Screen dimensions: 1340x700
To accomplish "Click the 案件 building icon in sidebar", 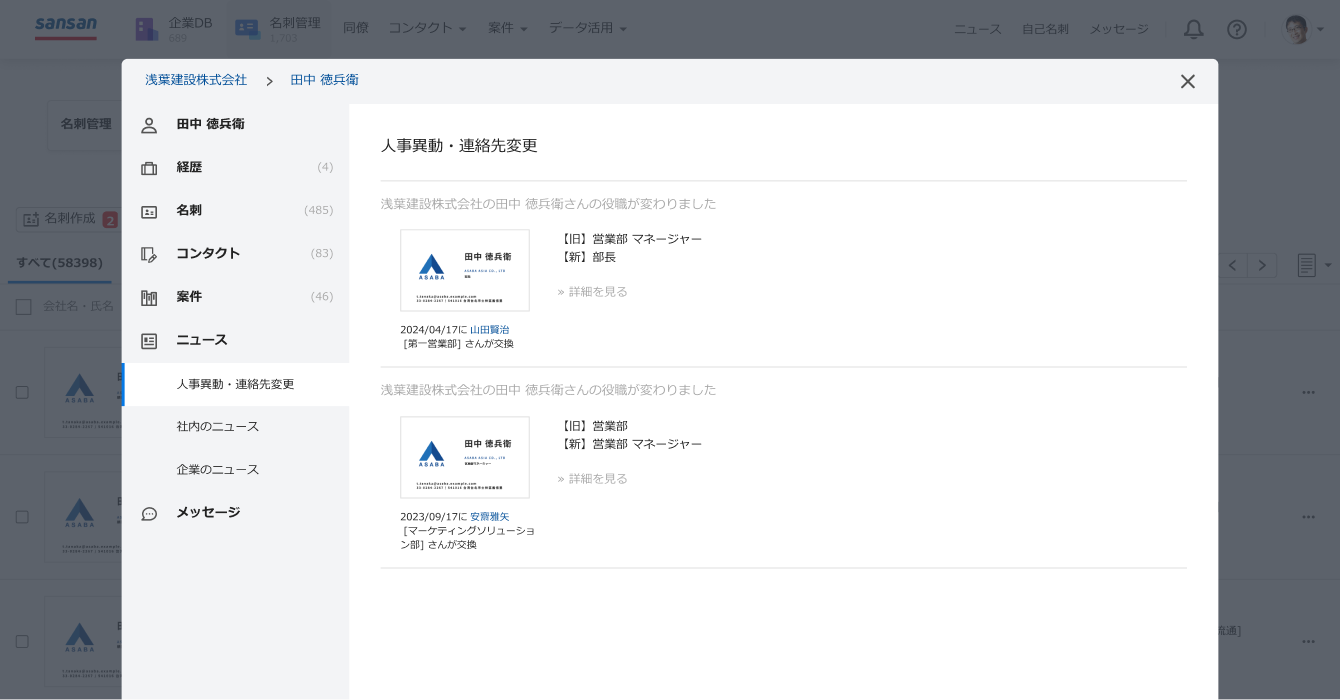I will pos(149,297).
